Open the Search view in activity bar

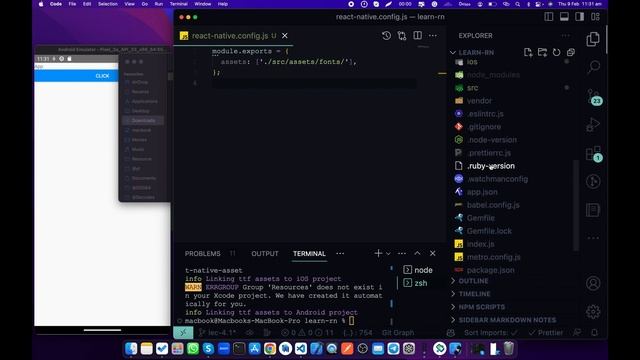pos(593,67)
